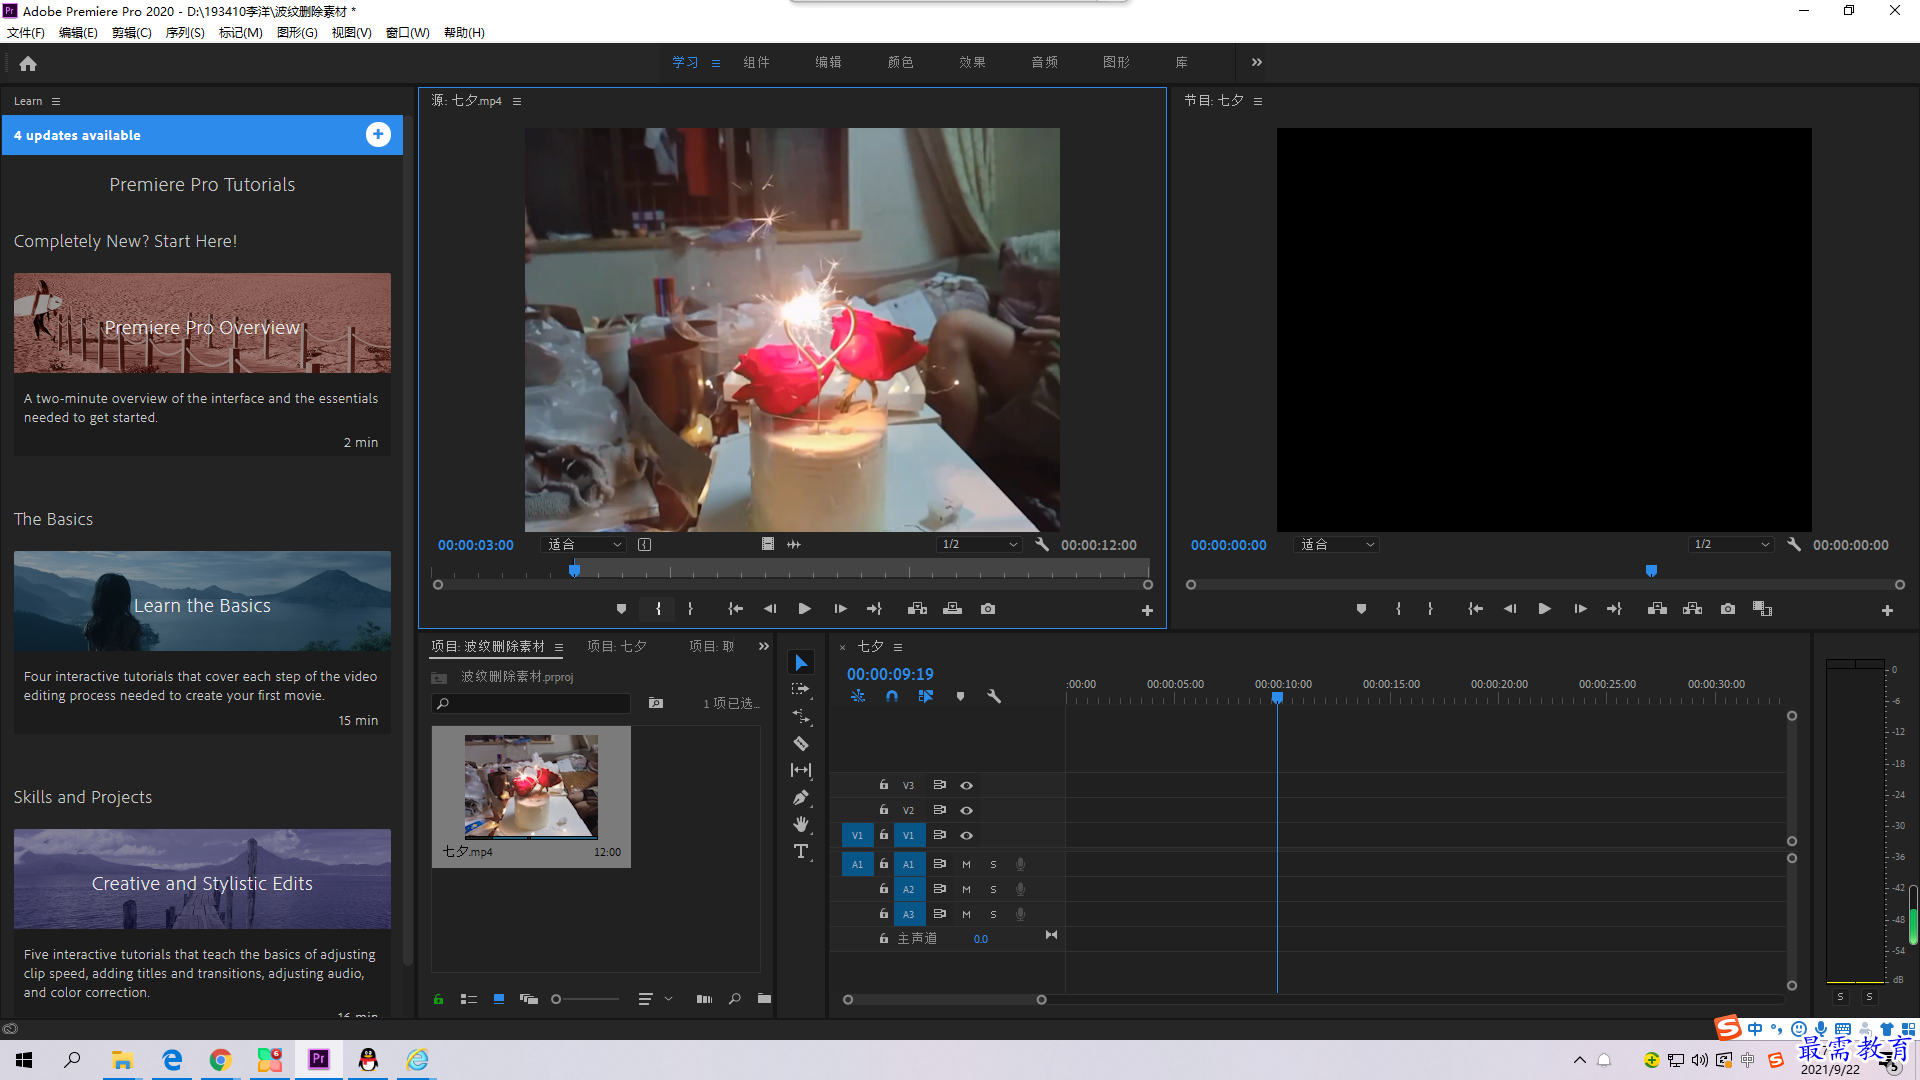Create new bin in project panel
This screenshot has height=1080, width=1920.
764,999
